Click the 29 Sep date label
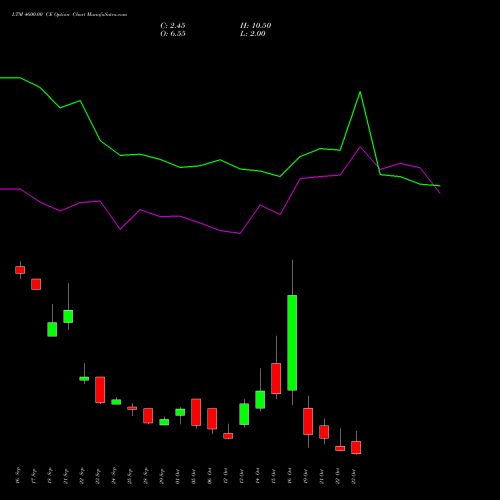 161,476
